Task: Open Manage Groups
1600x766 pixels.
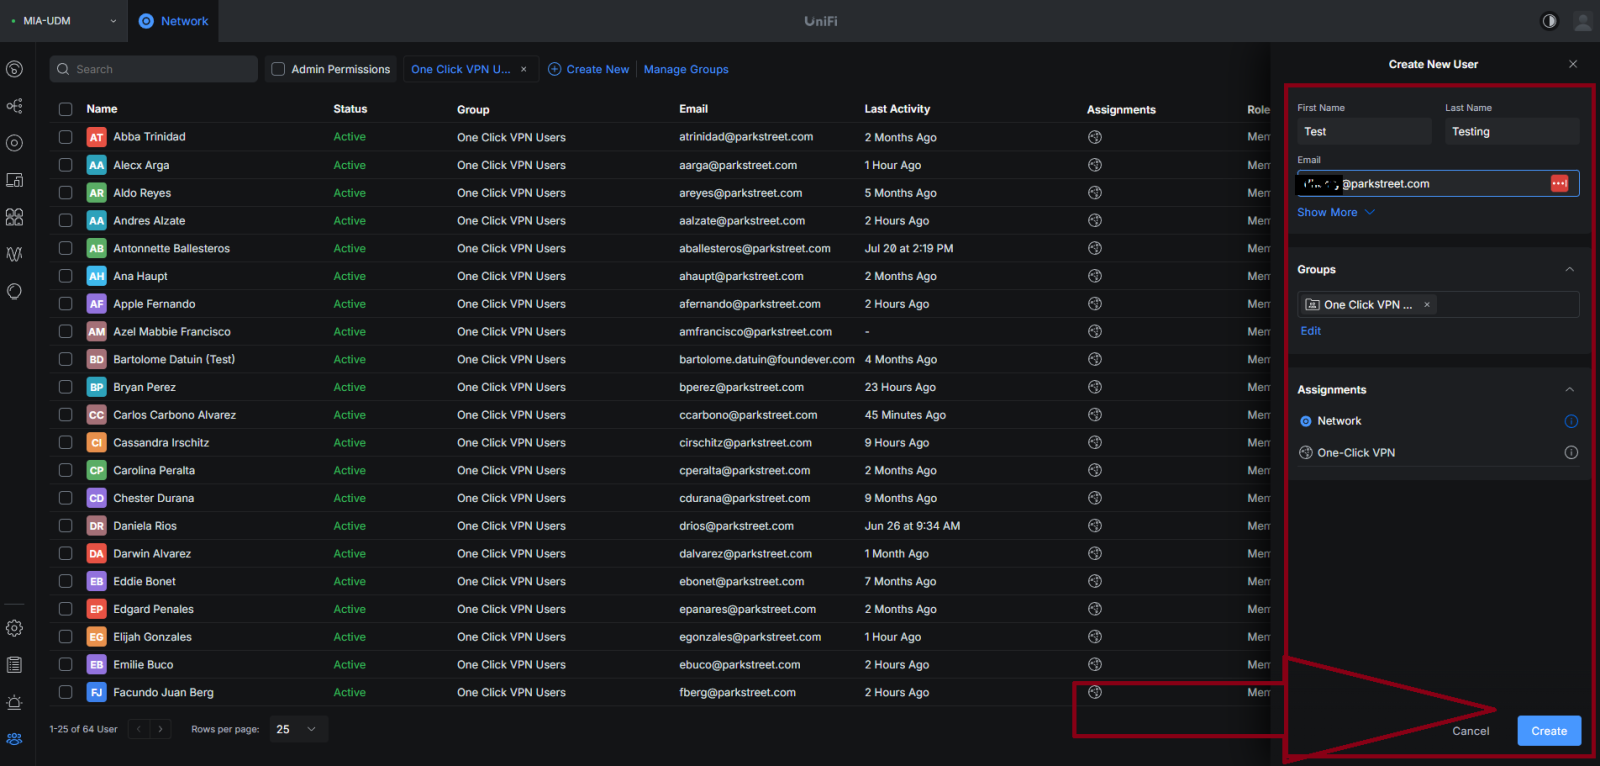Action: (686, 69)
